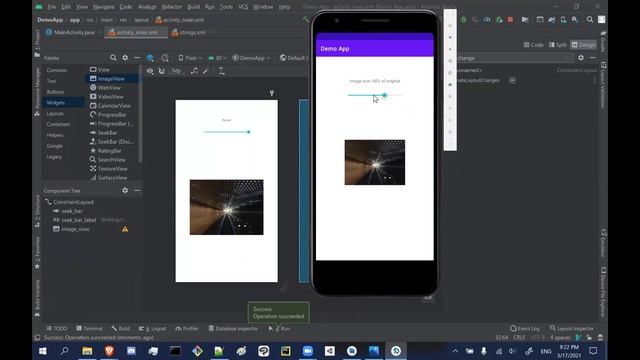Select TextureView in the palette
The image size is (640, 360).
(113, 169)
